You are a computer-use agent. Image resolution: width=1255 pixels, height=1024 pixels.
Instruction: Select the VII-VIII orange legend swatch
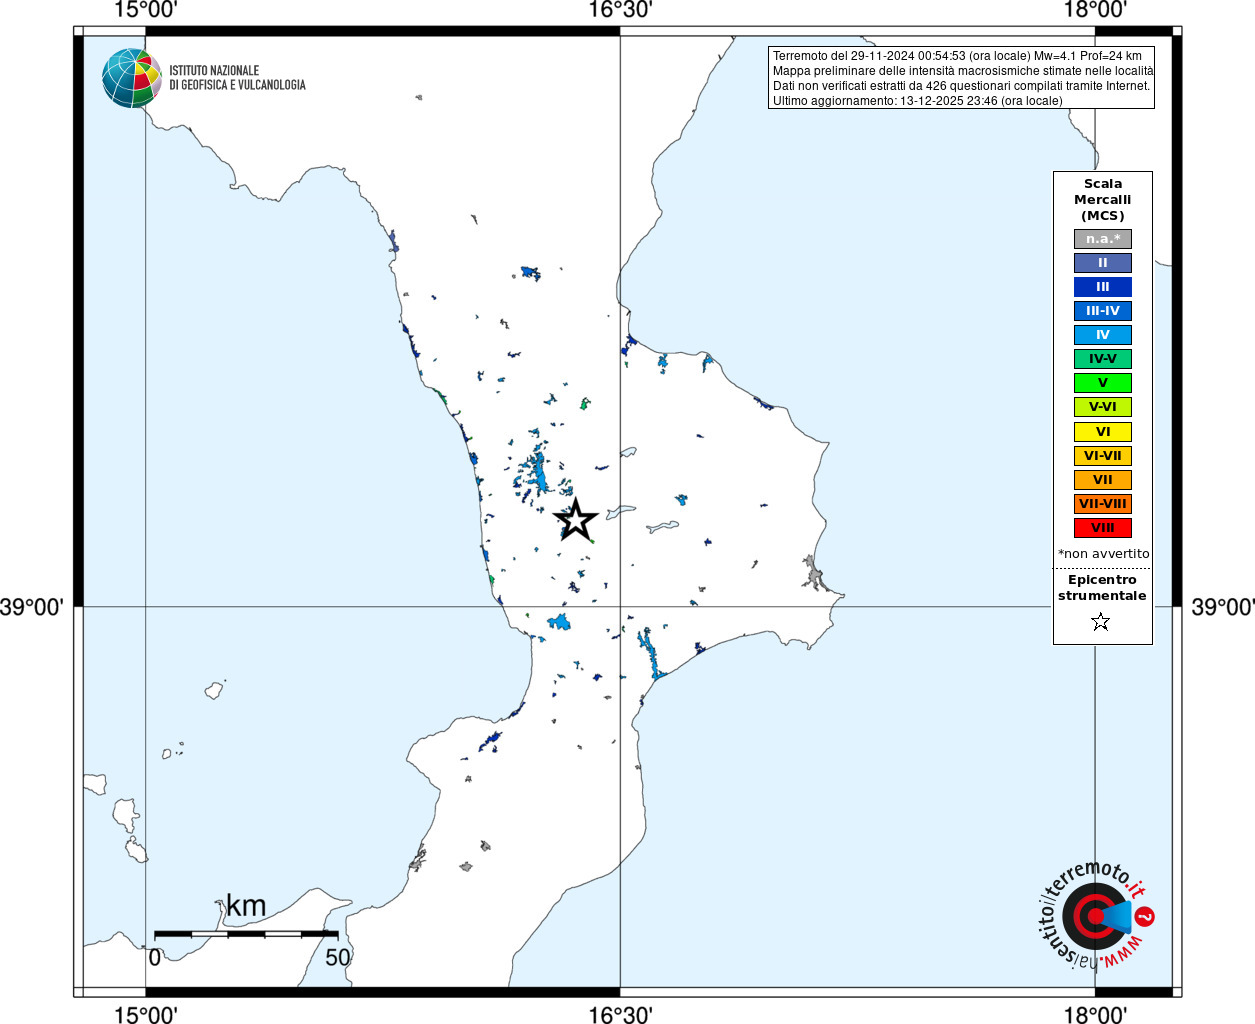pos(1102,504)
